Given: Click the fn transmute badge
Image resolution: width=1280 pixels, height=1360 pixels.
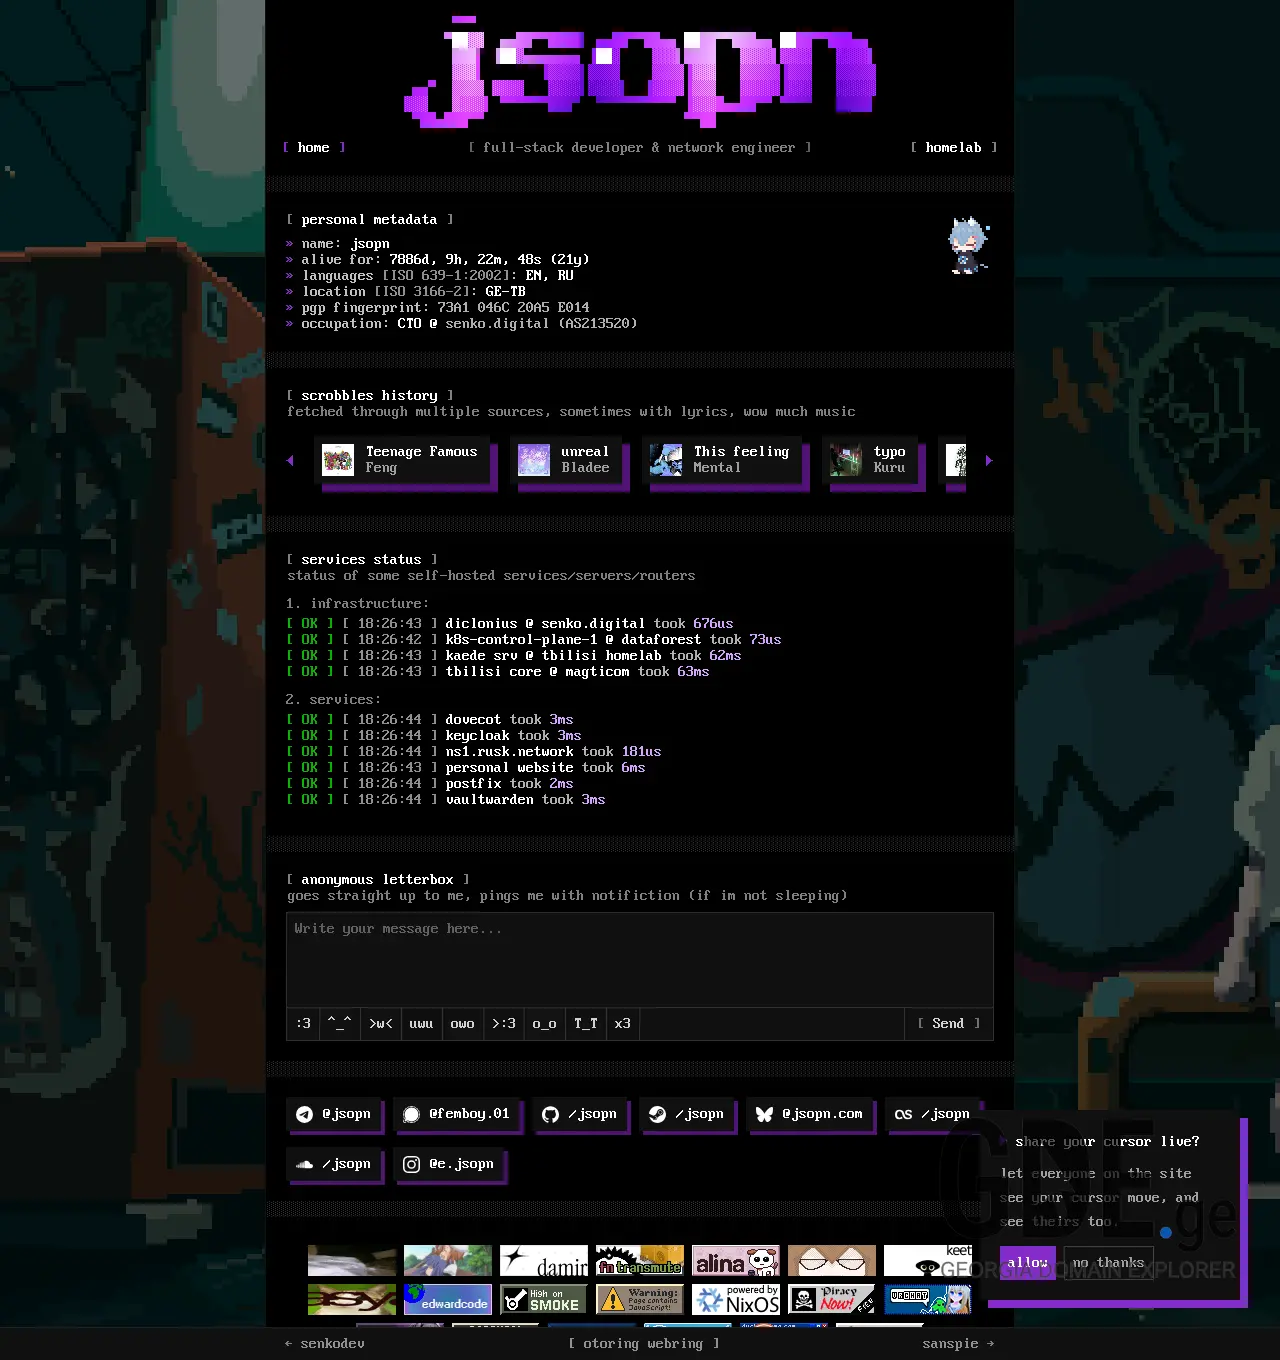Looking at the screenshot, I should pos(640,1260).
